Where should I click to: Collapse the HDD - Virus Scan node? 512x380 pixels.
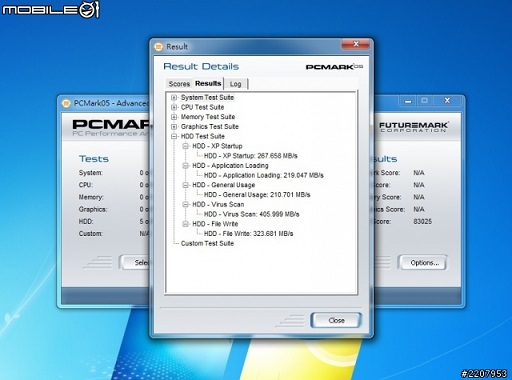click(x=185, y=204)
